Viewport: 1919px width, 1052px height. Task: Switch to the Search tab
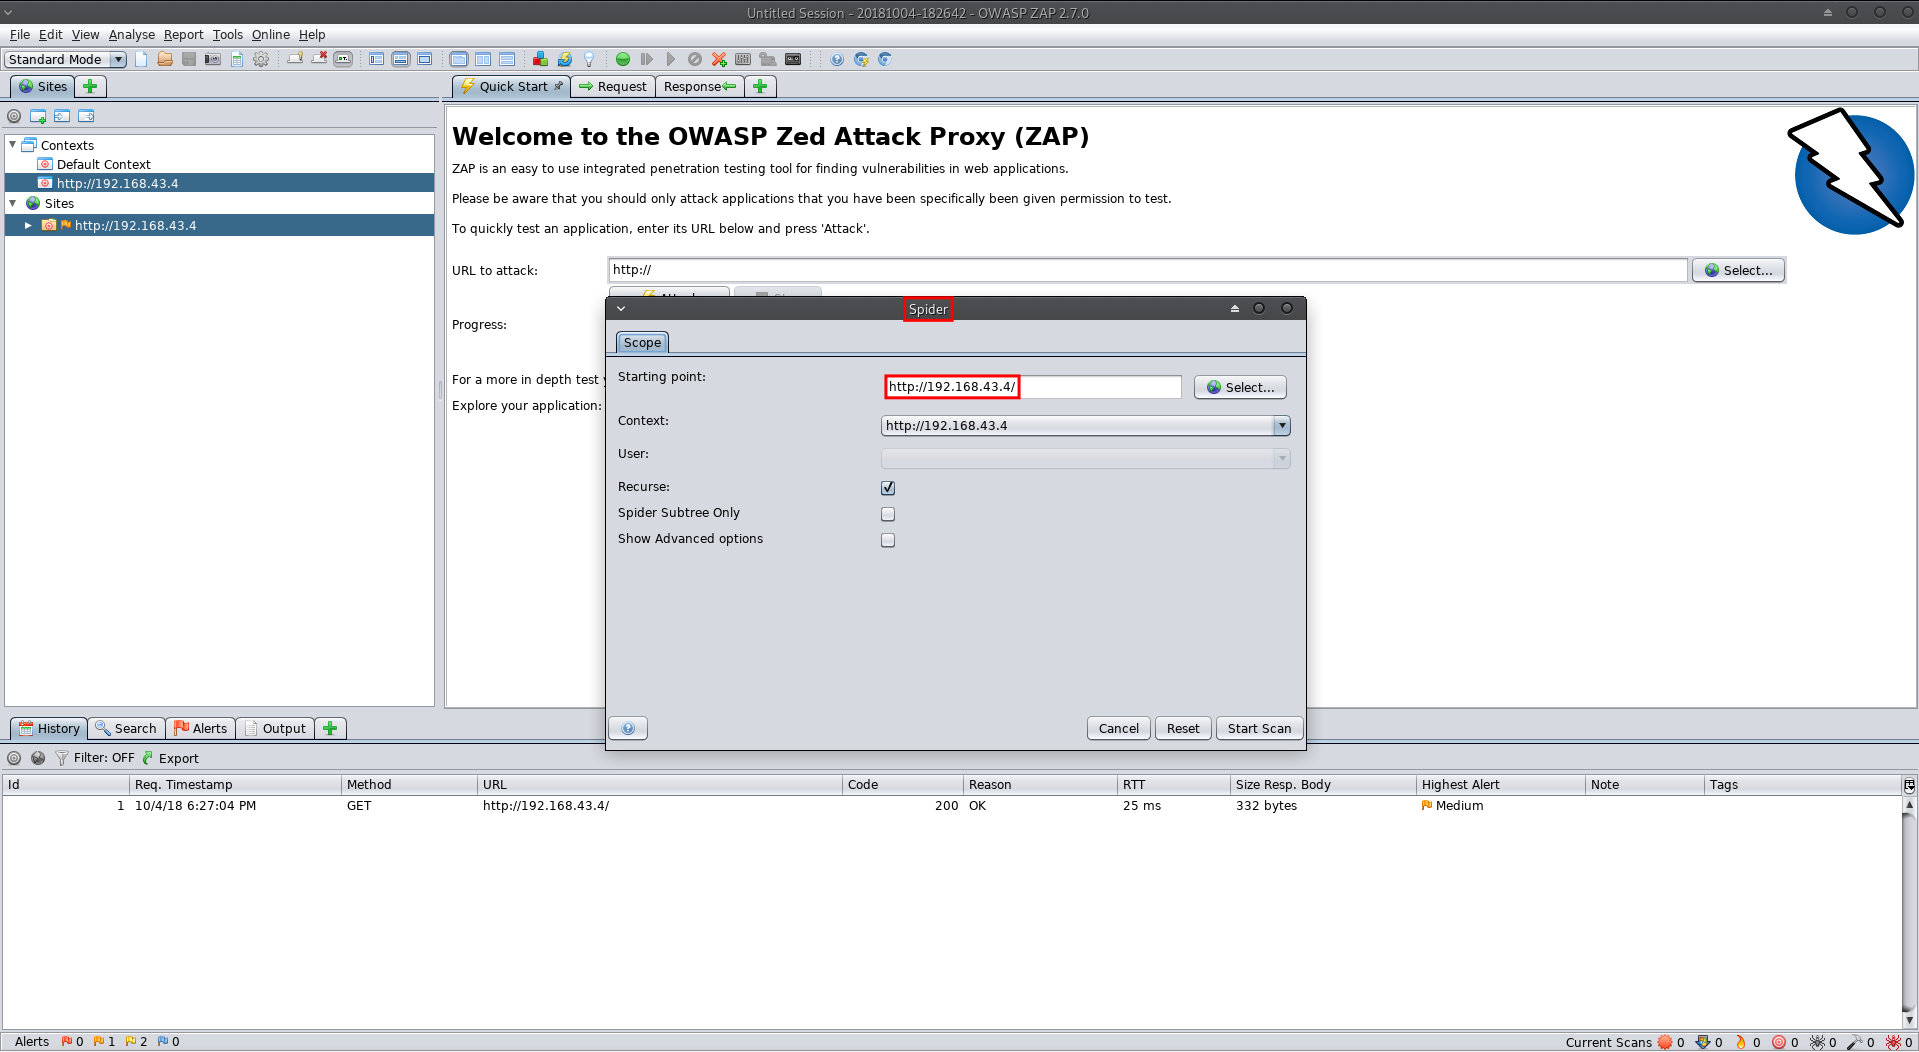(x=126, y=728)
